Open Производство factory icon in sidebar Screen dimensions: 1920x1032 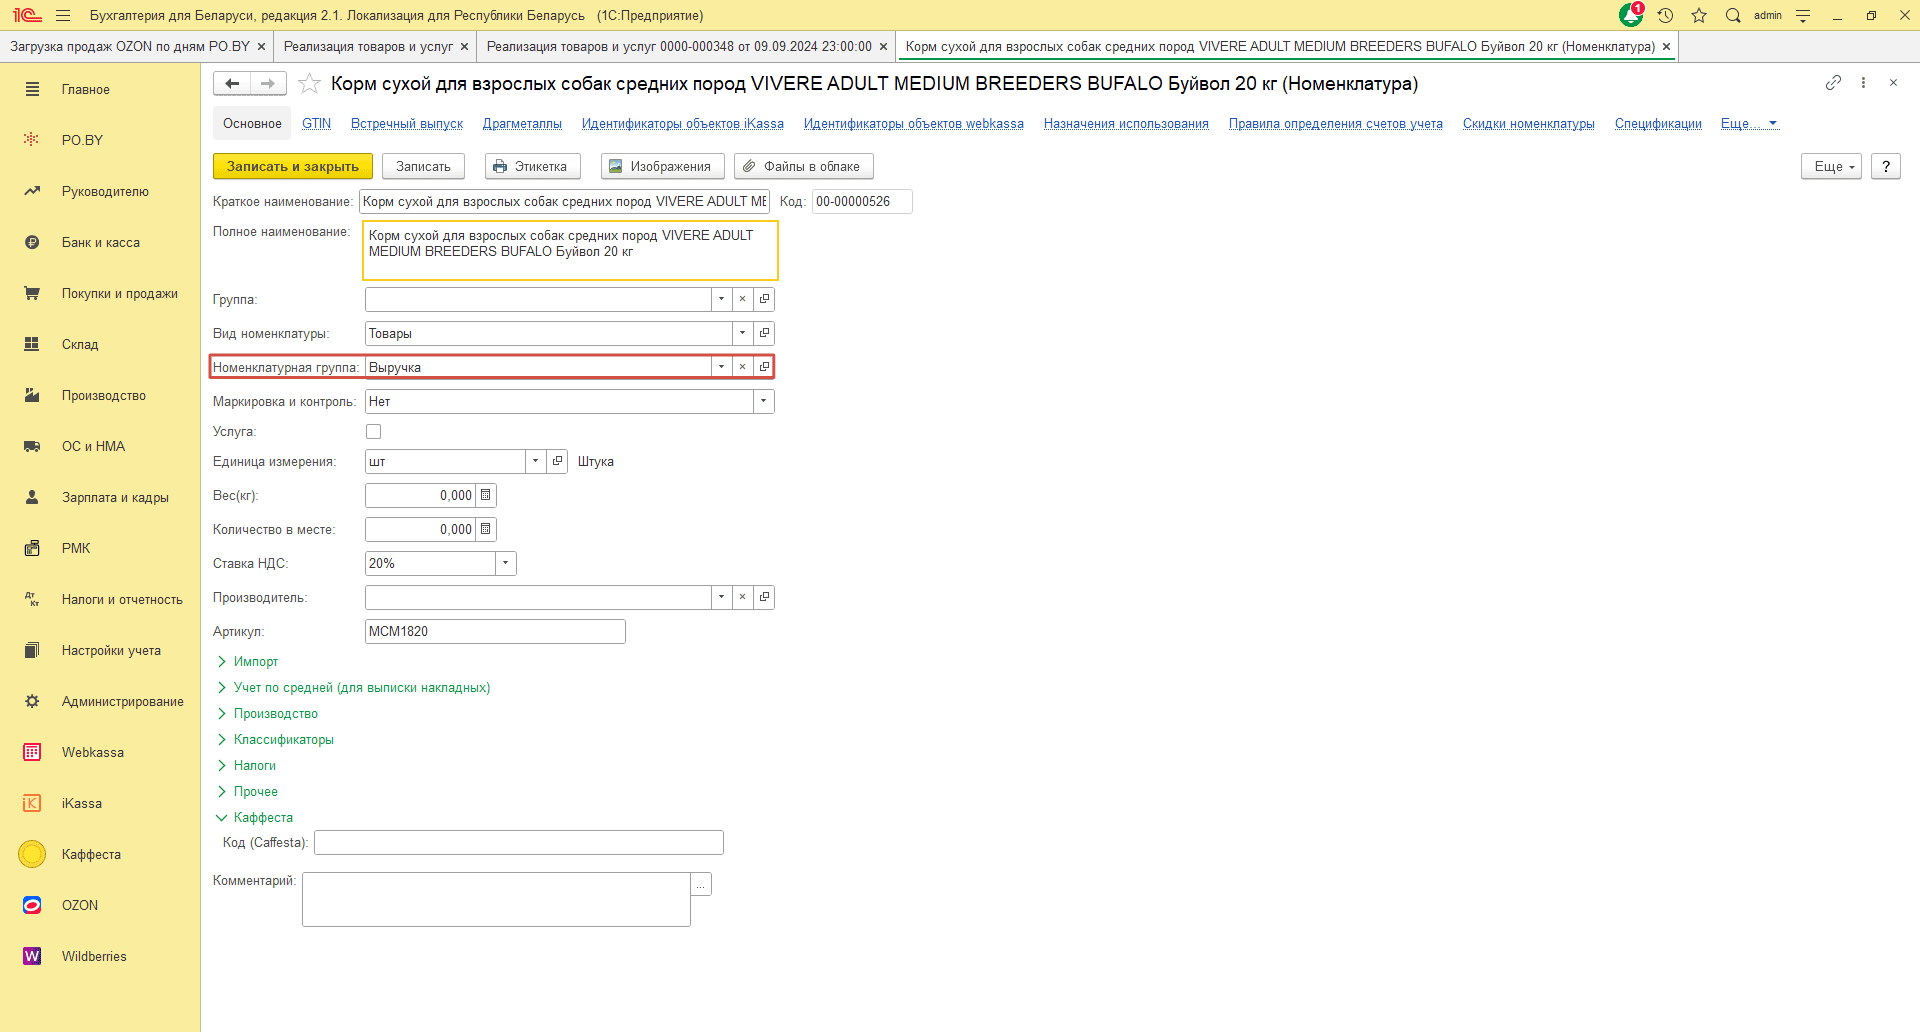(x=32, y=395)
